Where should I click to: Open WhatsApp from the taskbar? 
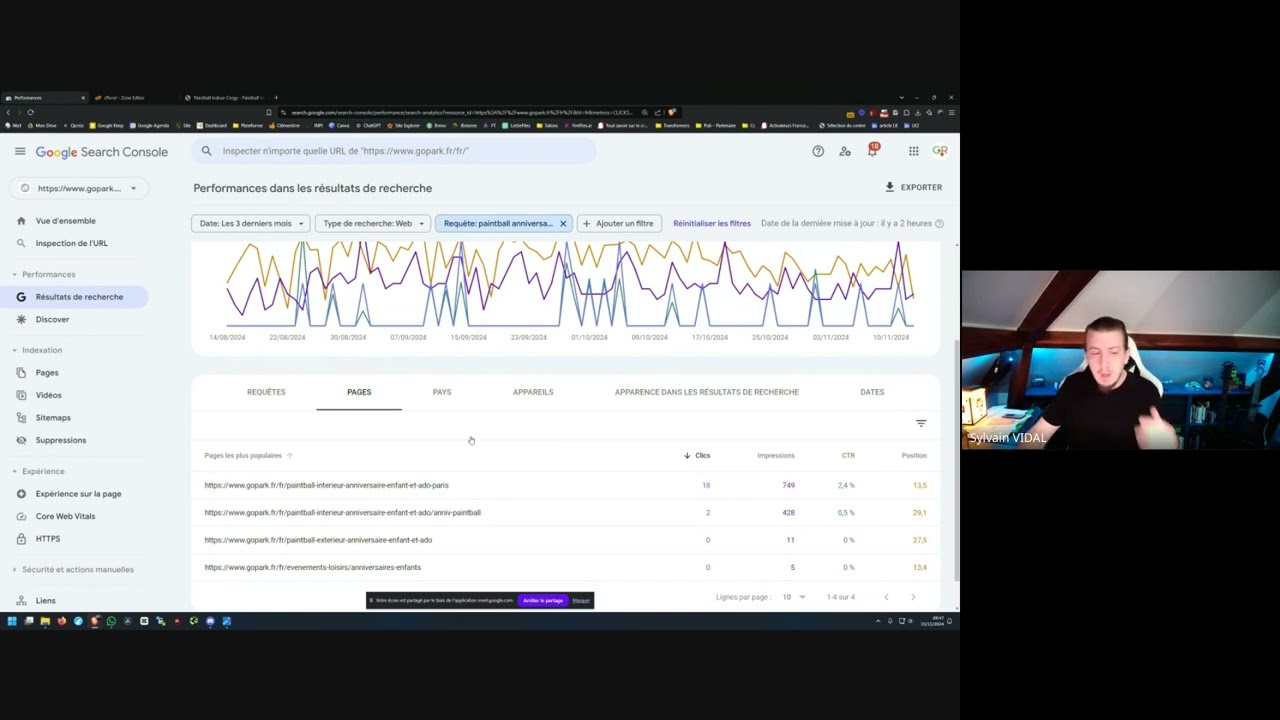click(x=111, y=621)
